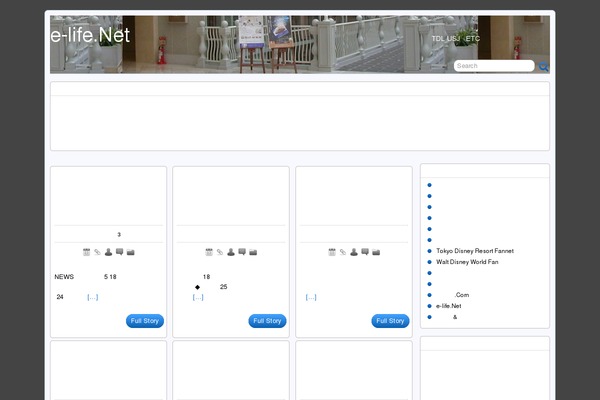Click the folder icon in the third post card

click(376, 252)
